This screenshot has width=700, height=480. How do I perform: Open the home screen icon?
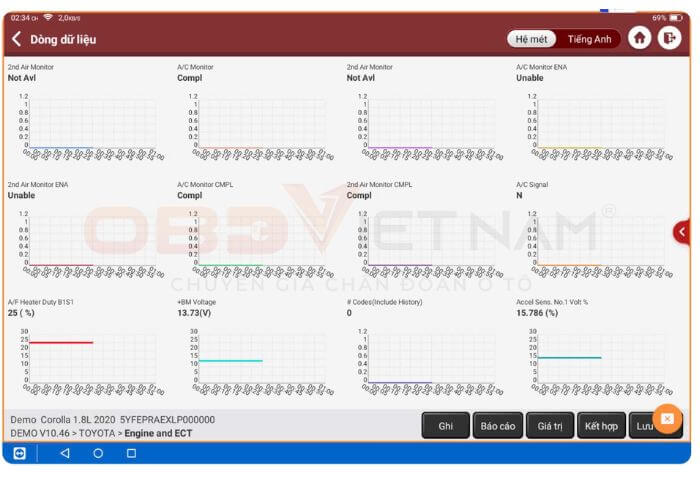tap(639, 38)
